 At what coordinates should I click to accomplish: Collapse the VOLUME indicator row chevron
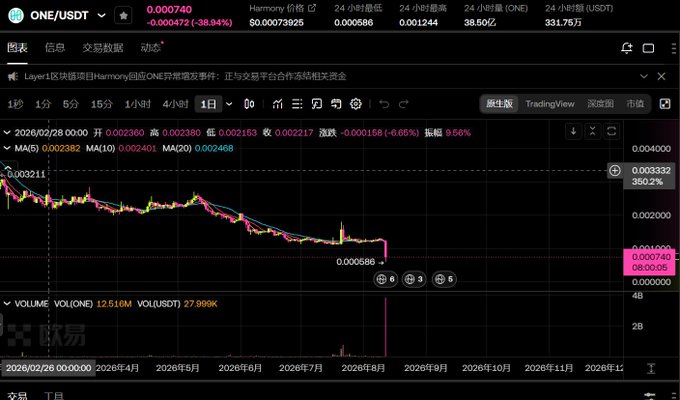click(7, 304)
